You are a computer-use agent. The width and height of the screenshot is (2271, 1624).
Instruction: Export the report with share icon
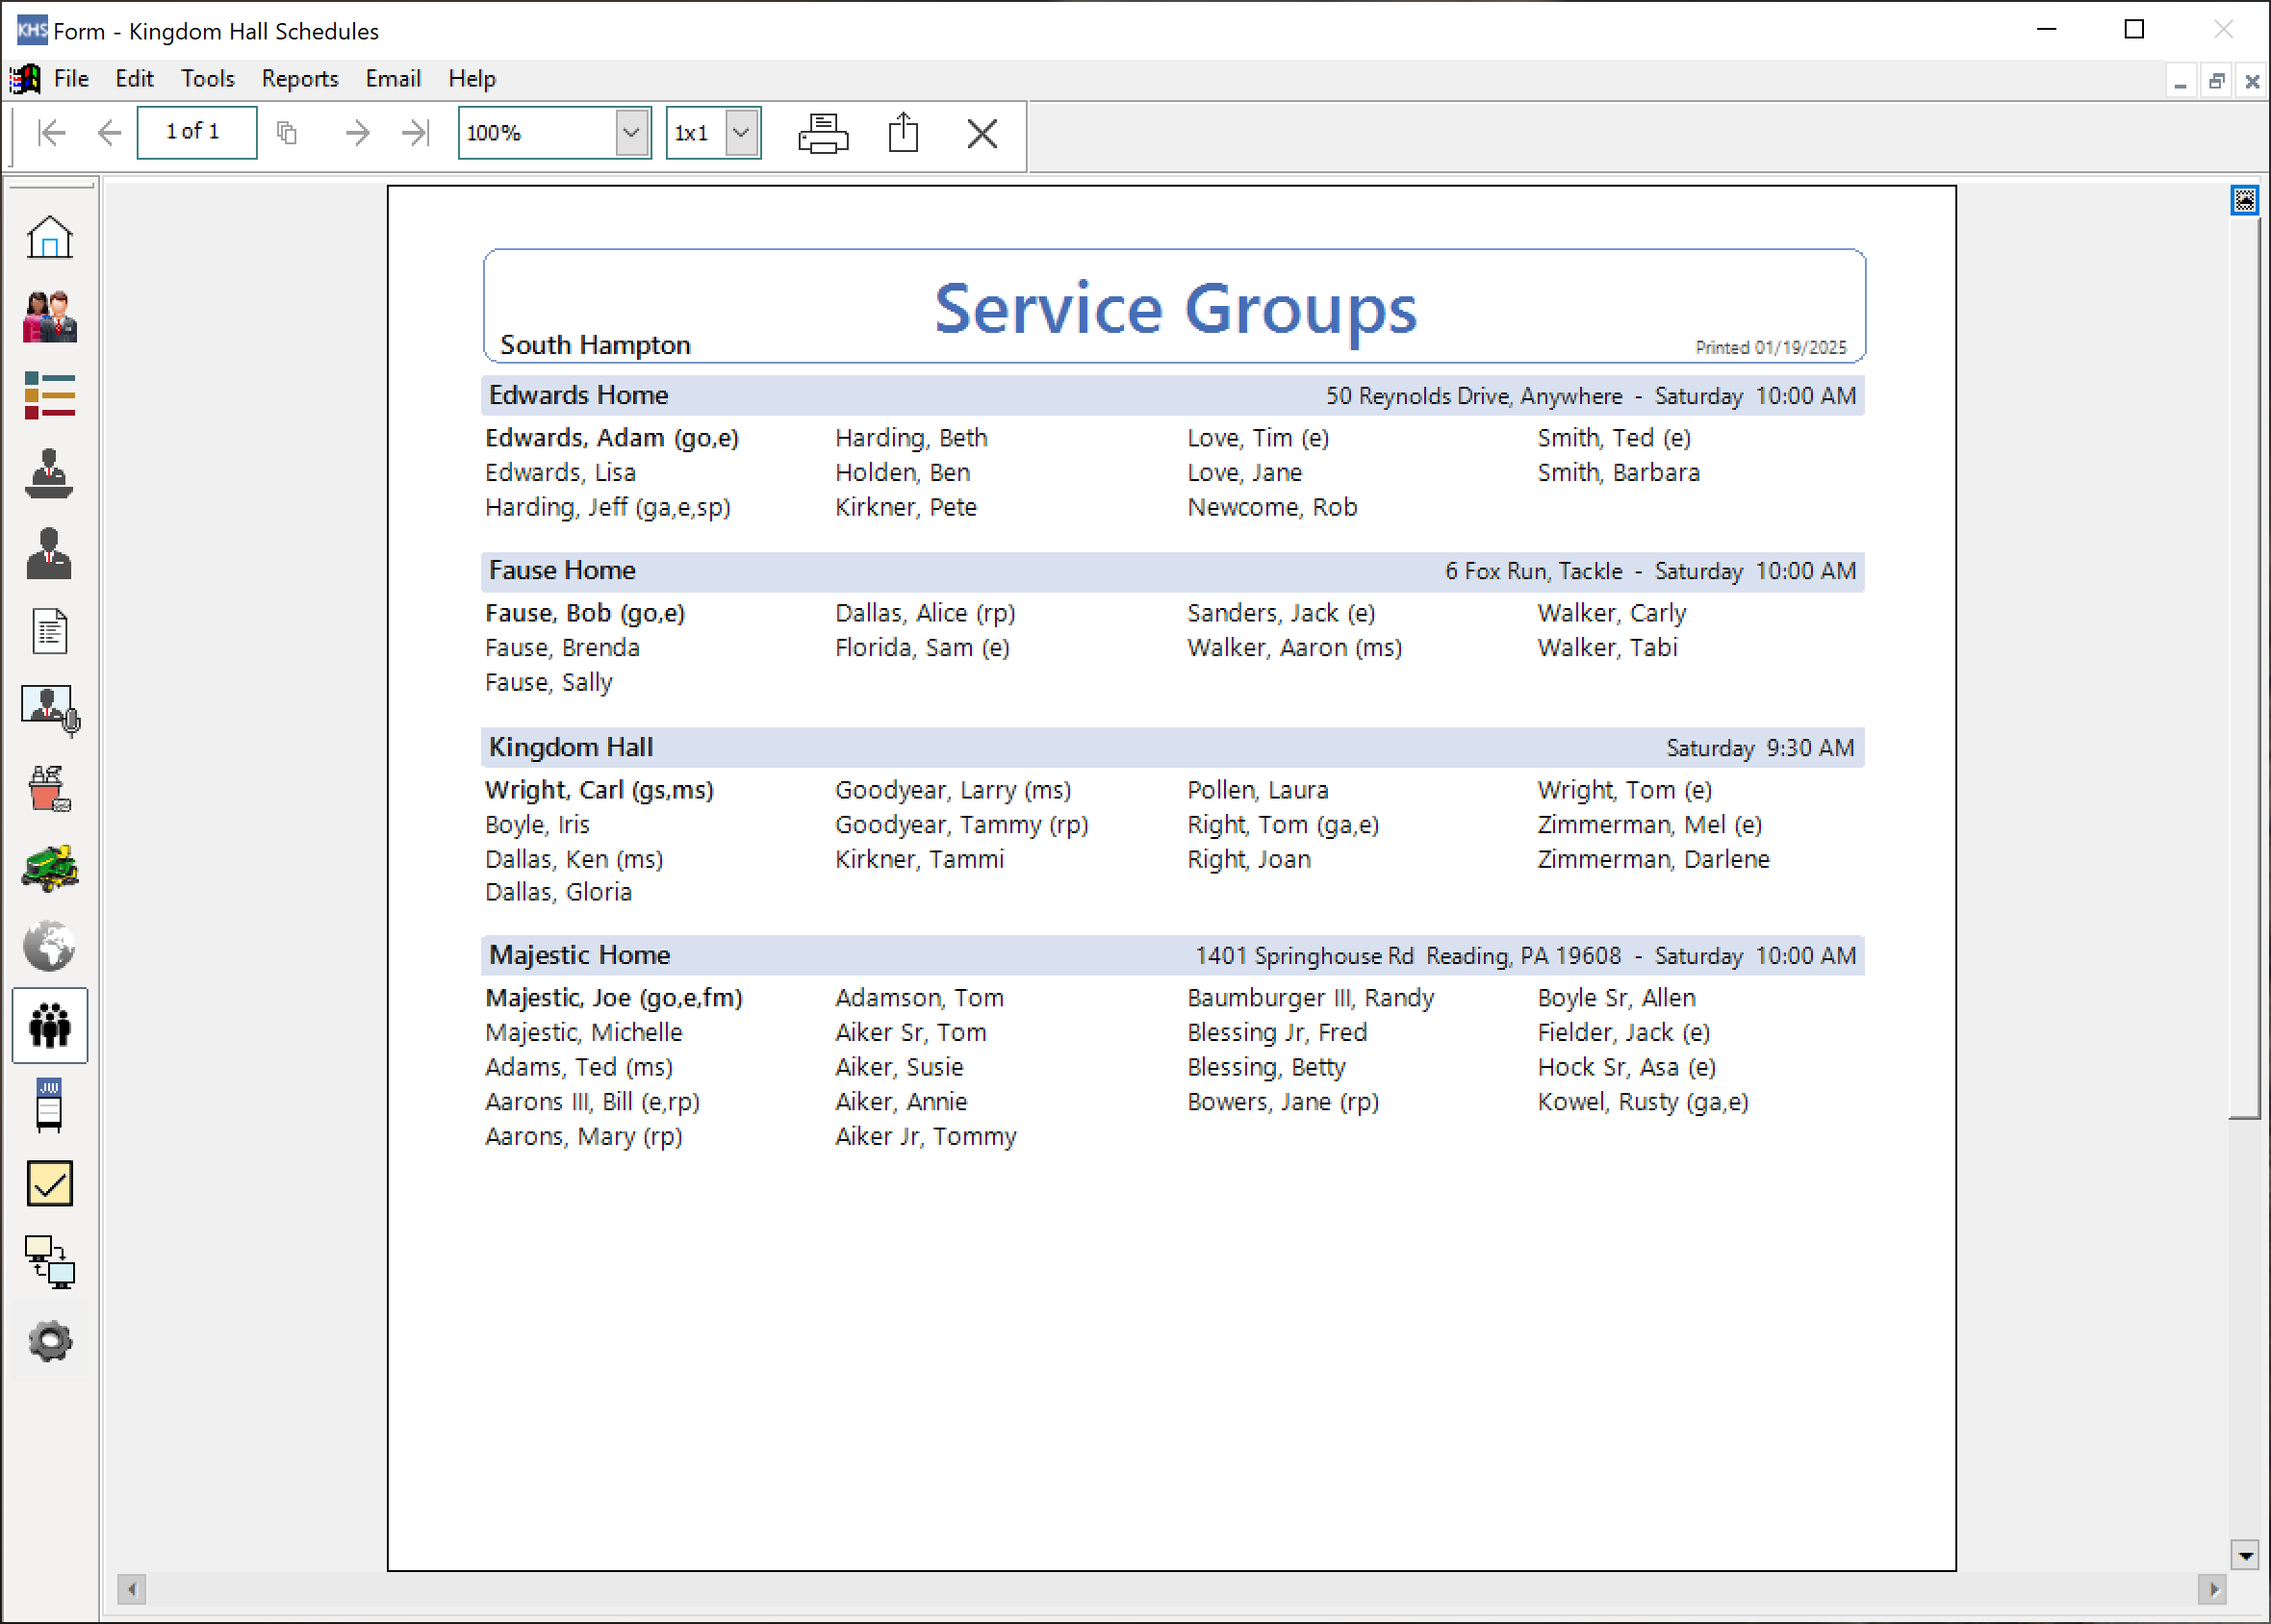coord(903,132)
